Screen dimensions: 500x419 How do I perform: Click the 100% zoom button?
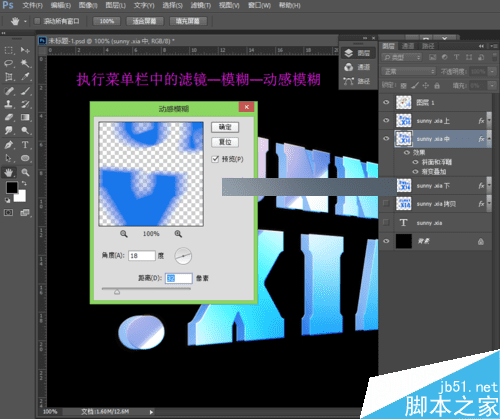point(107,21)
